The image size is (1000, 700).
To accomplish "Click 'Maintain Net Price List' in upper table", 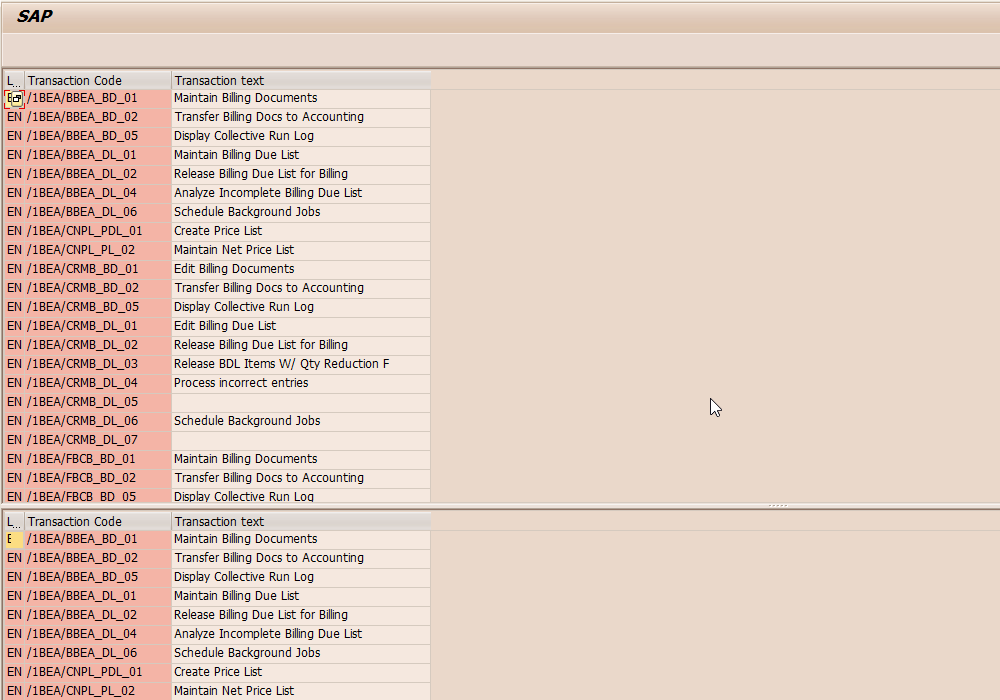I will click(234, 250).
